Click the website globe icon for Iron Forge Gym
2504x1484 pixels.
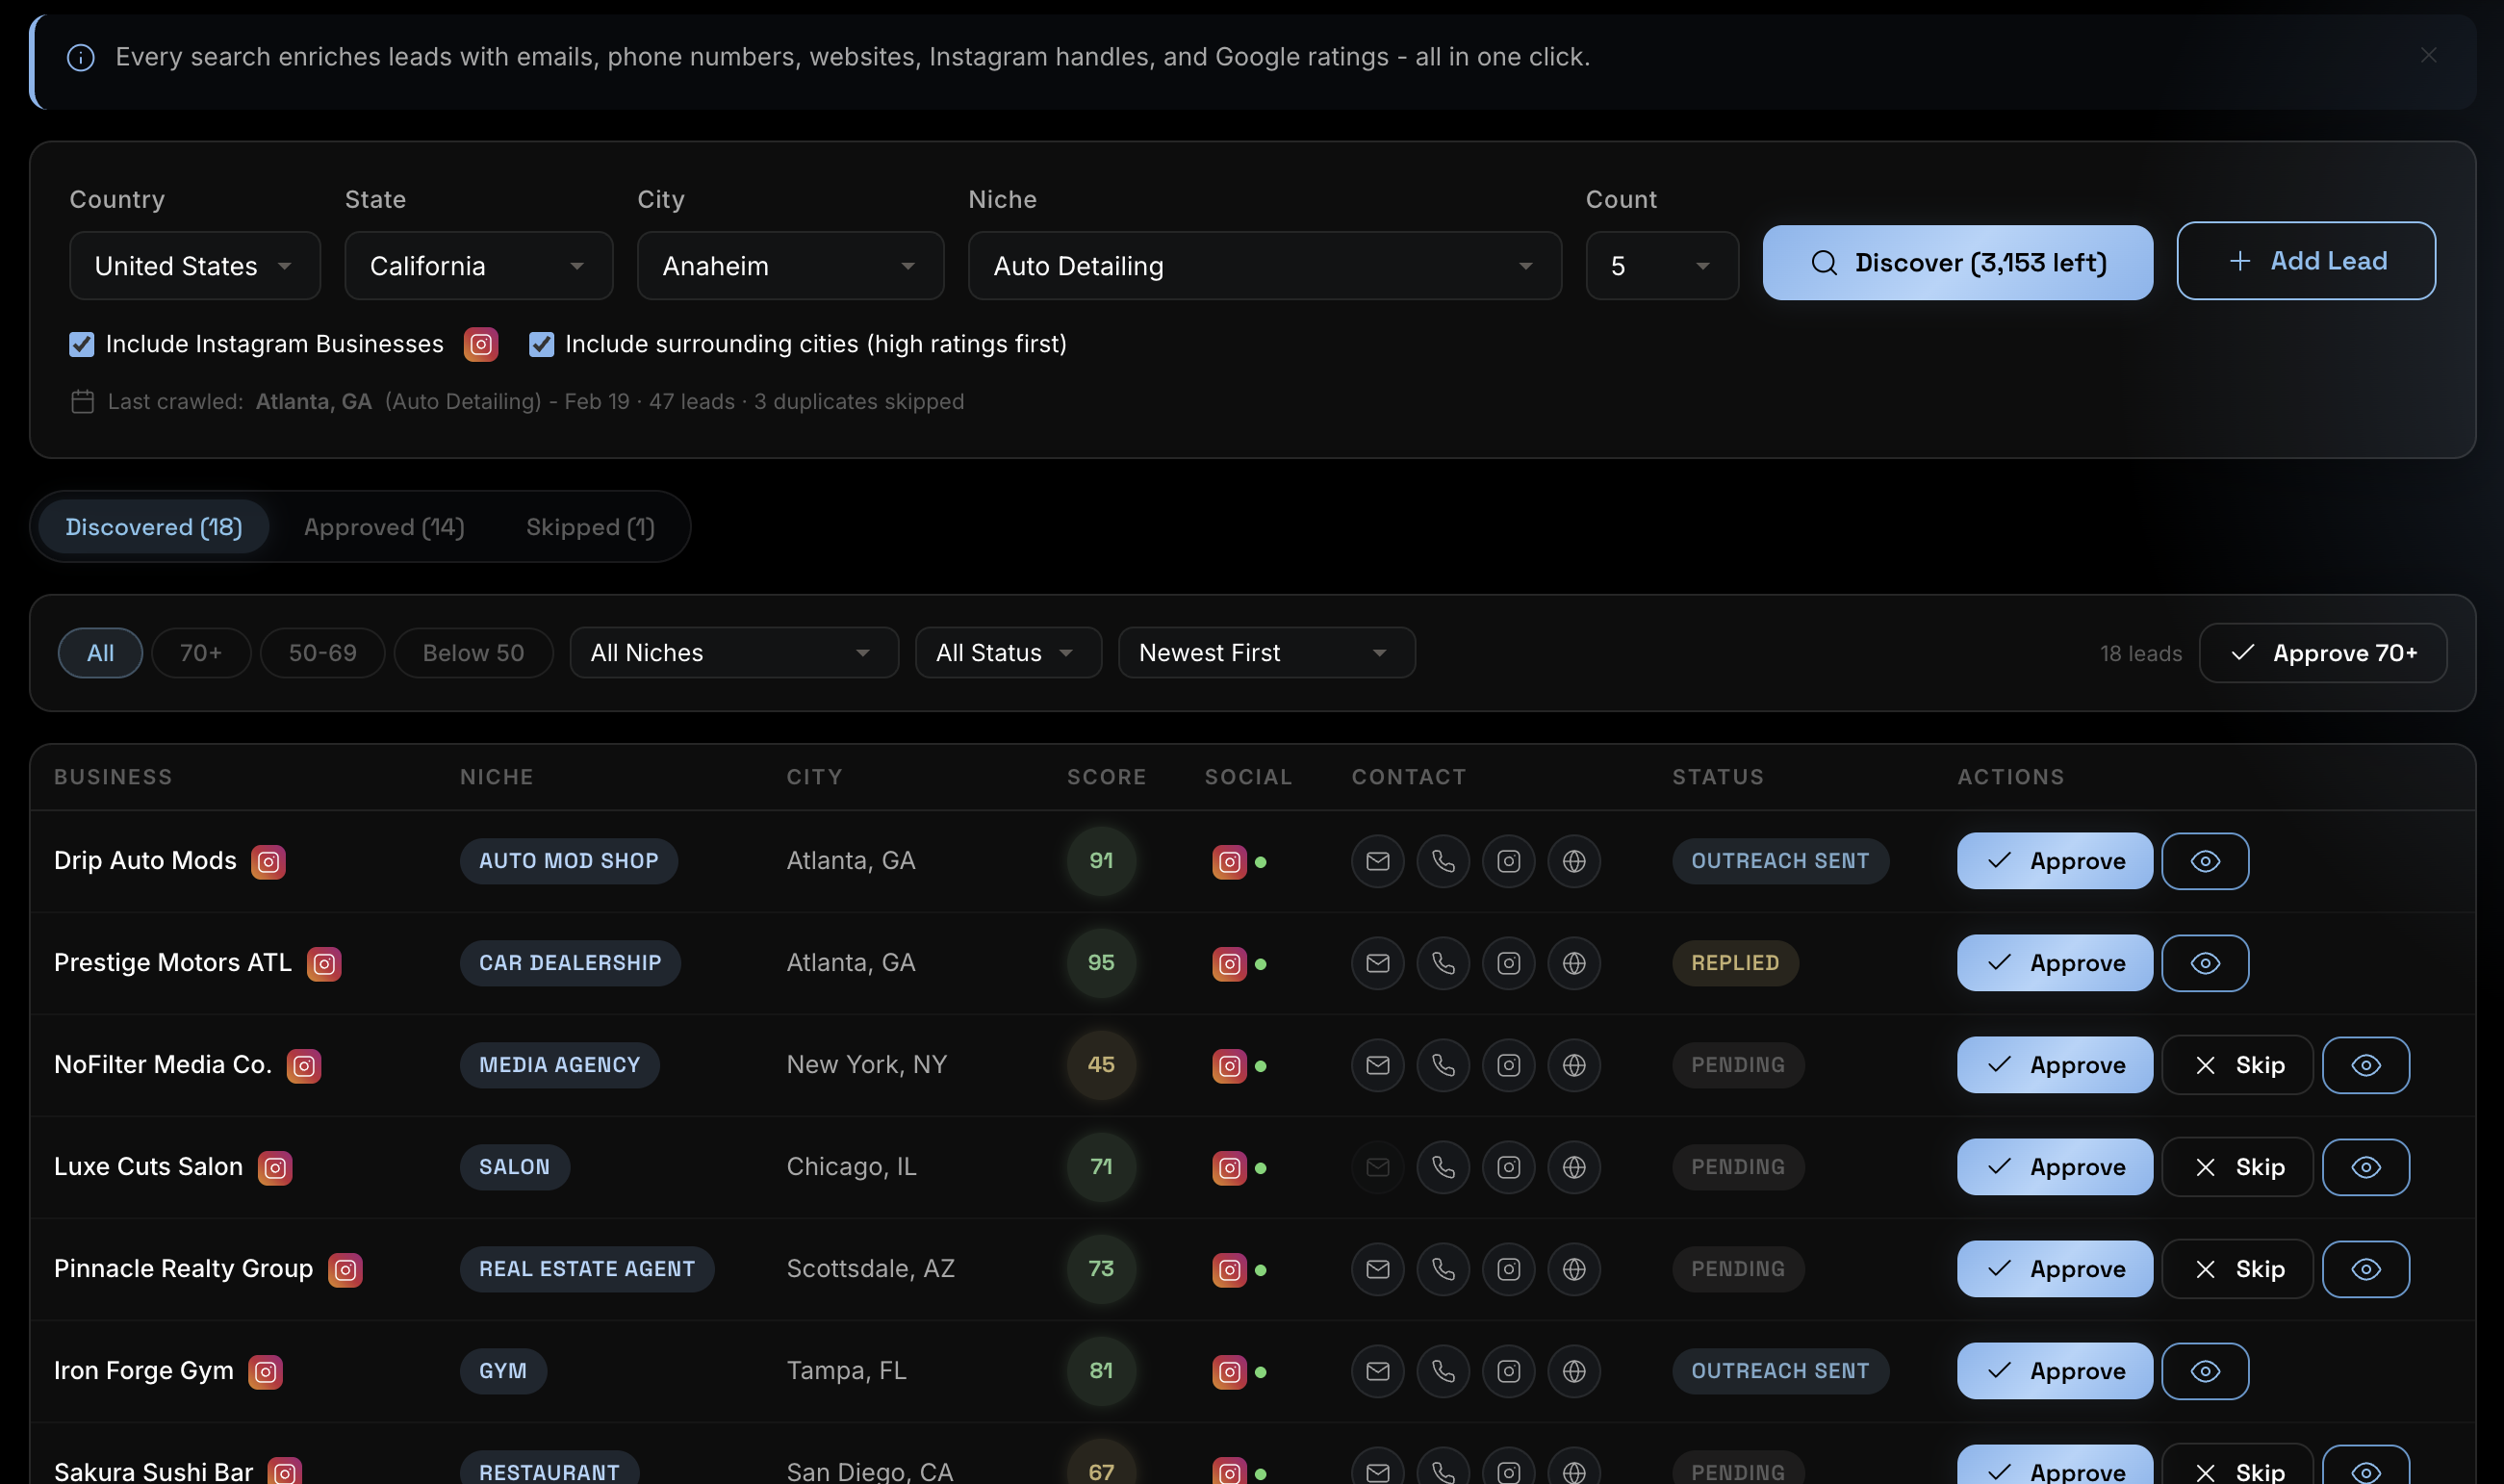1574,1371
